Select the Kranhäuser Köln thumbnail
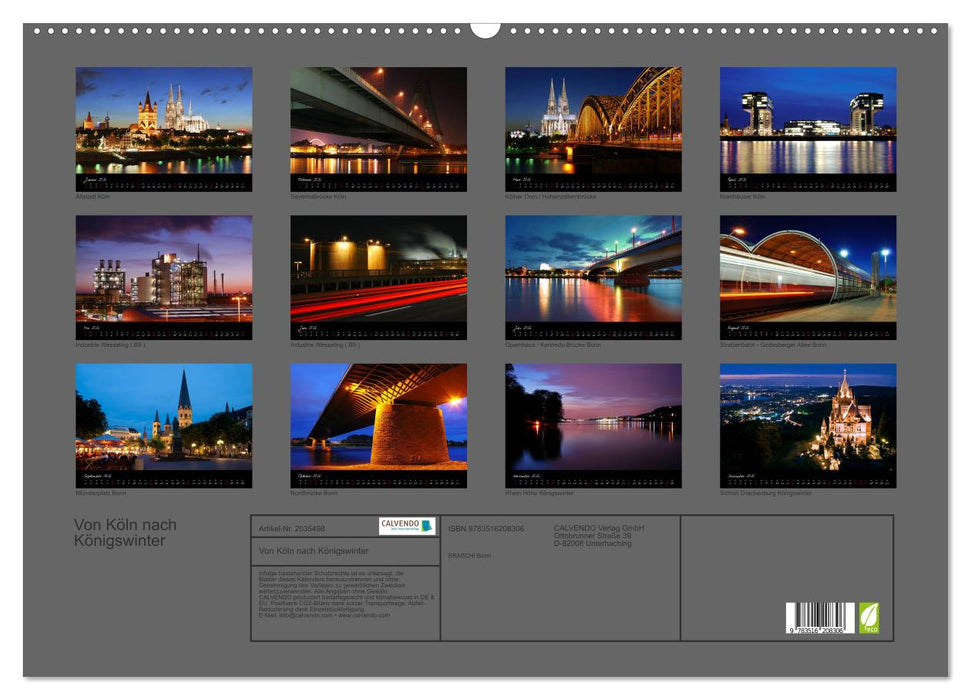The height and width of the screenshot is (700, 971). tap(808, 122)
